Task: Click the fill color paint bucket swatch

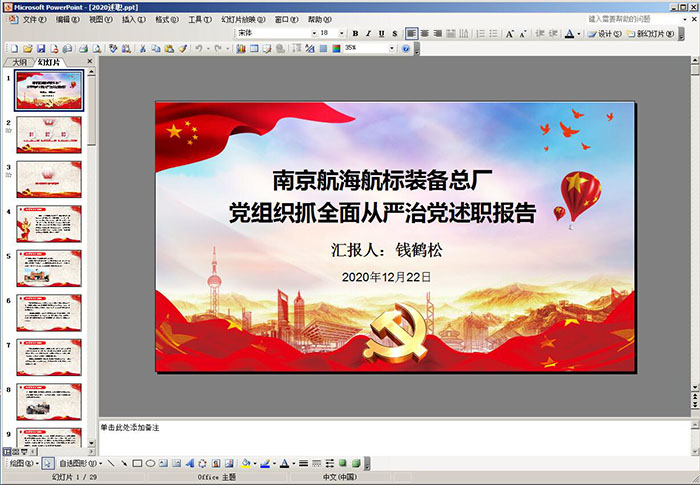Action: [x=246, y=464]
